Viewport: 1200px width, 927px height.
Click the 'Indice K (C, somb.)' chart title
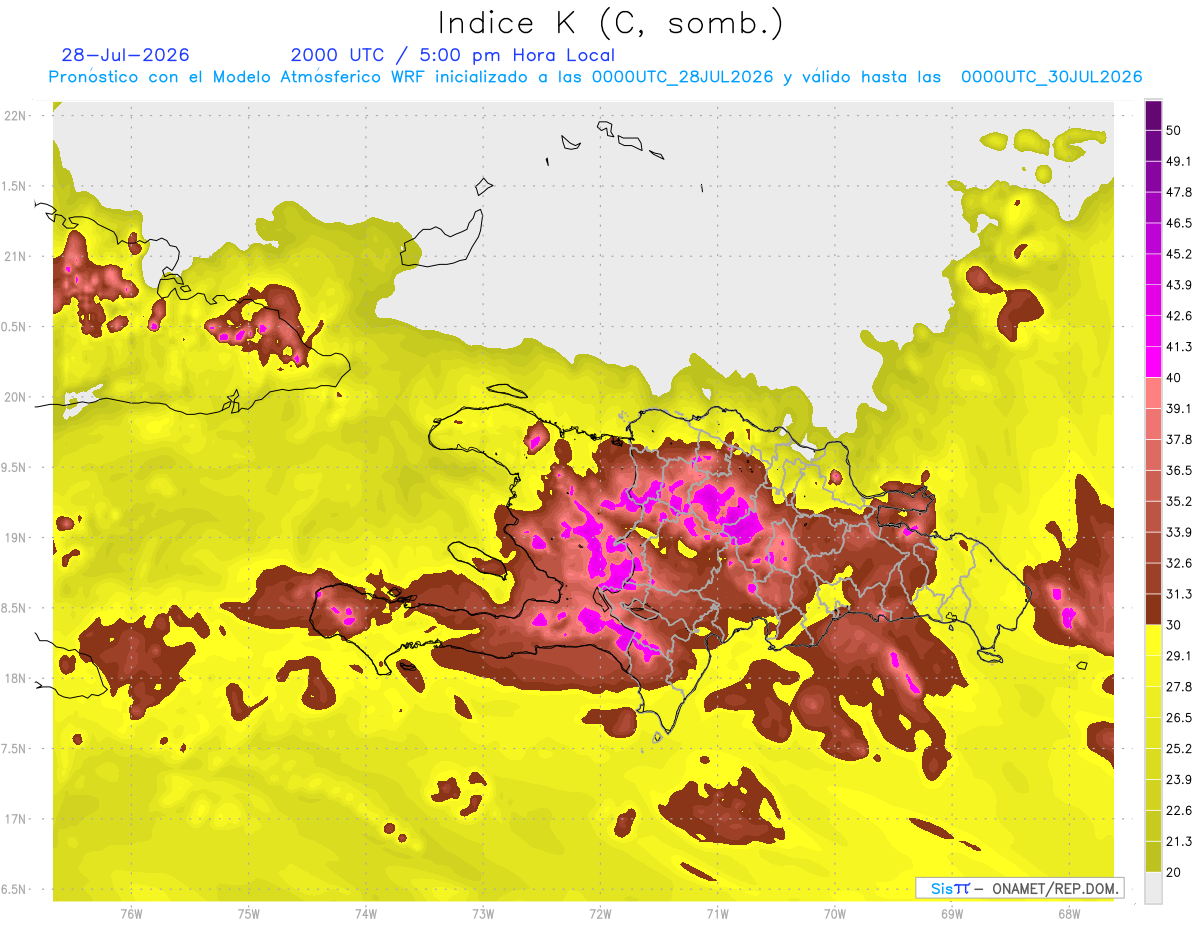tap(610, 23)
